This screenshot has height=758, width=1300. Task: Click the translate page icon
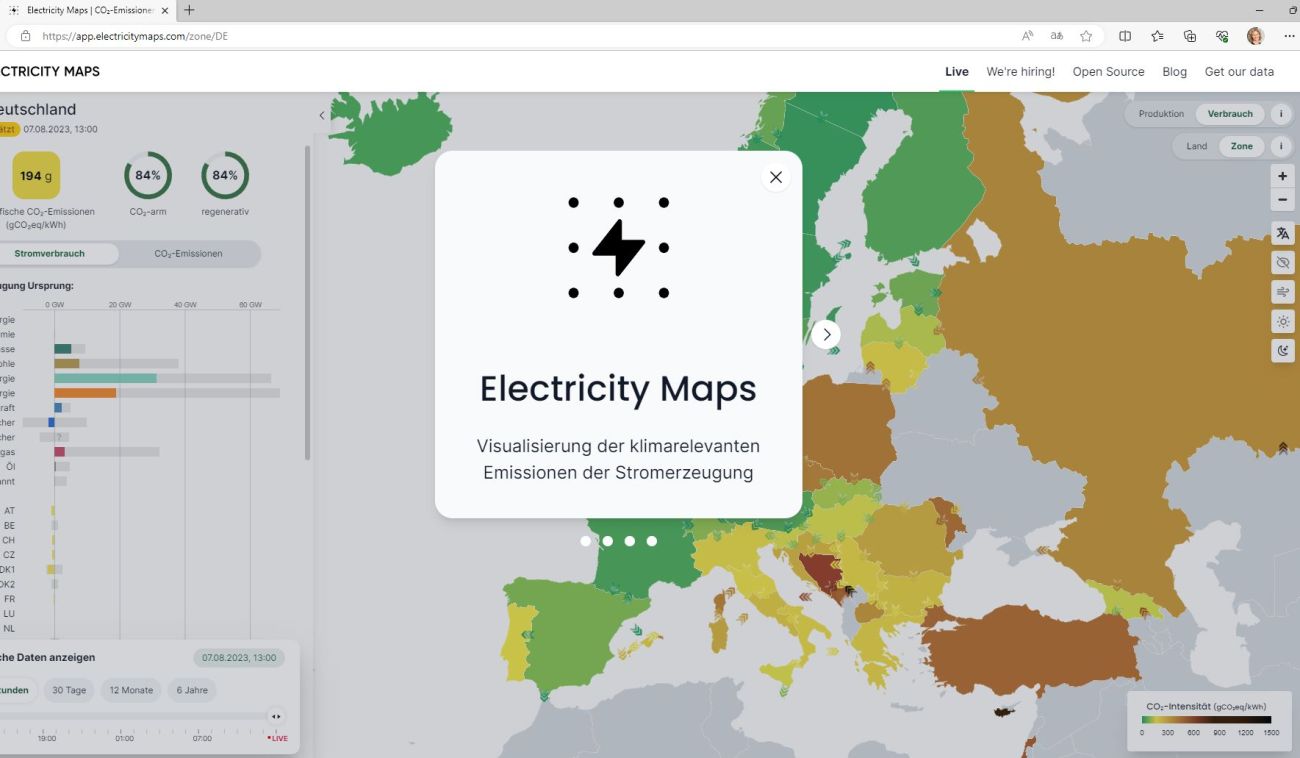tap(1056, 36)
